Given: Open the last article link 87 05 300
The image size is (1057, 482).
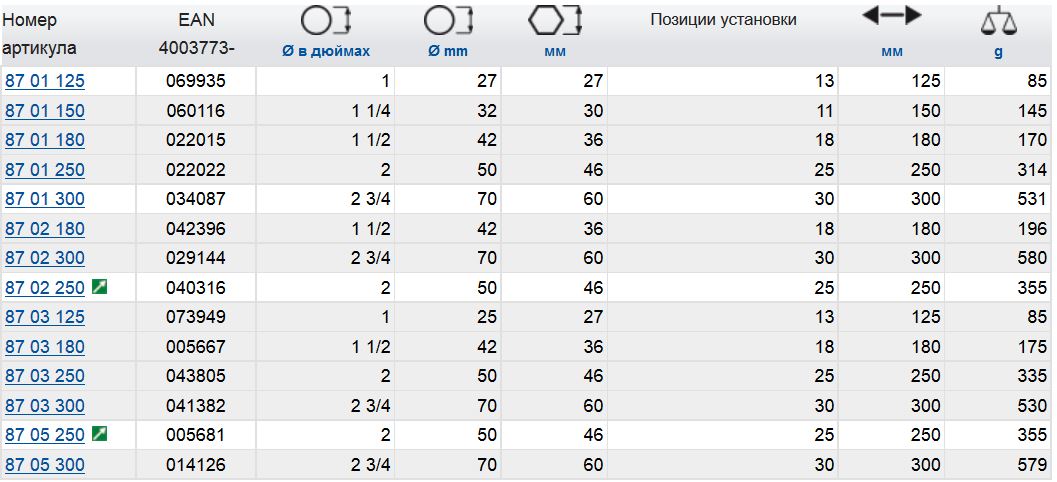Looking at the screenshot, I should click(45, 465).
